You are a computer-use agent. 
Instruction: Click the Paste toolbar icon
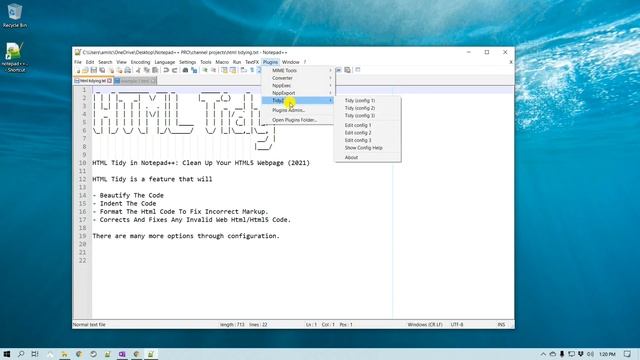(x=155, y=70)
